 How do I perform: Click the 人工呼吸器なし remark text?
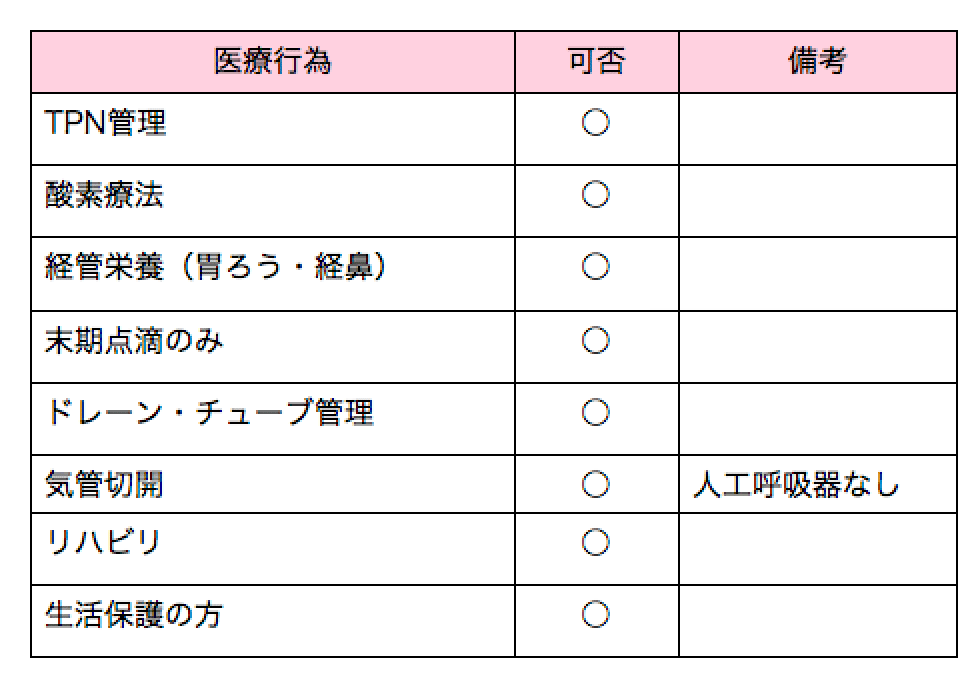(796, 484)
